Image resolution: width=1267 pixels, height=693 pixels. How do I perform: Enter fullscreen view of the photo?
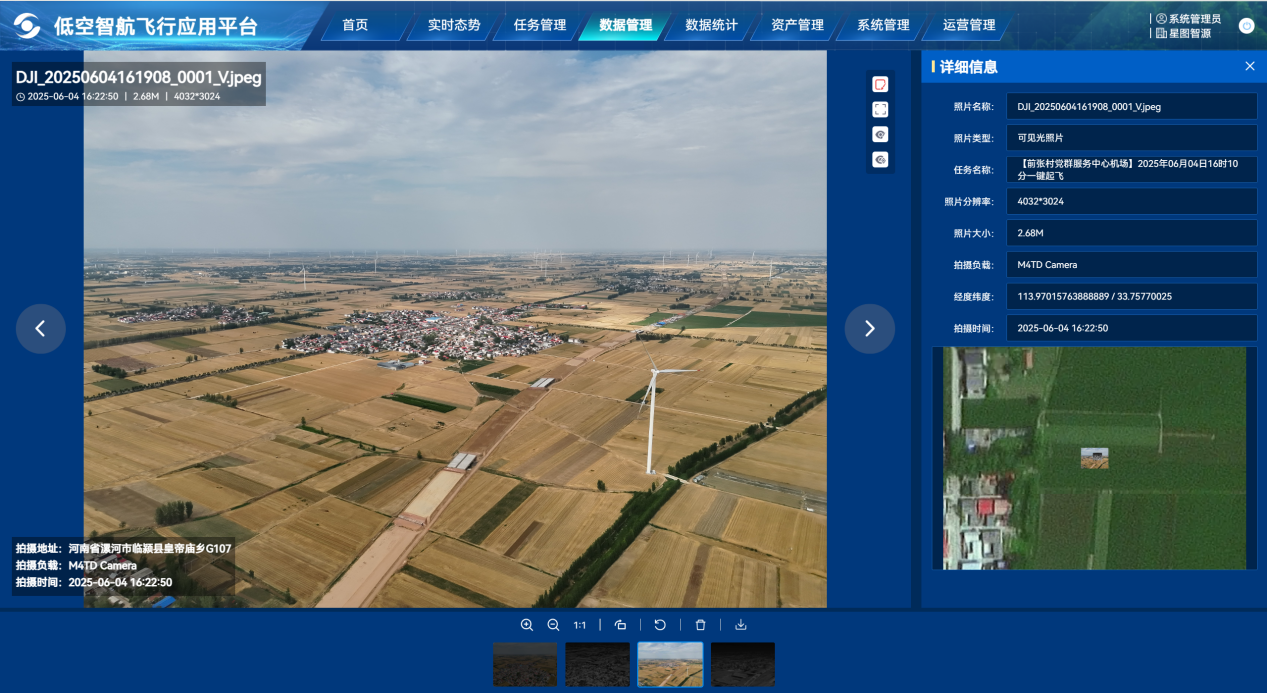[x=880, y=109]
